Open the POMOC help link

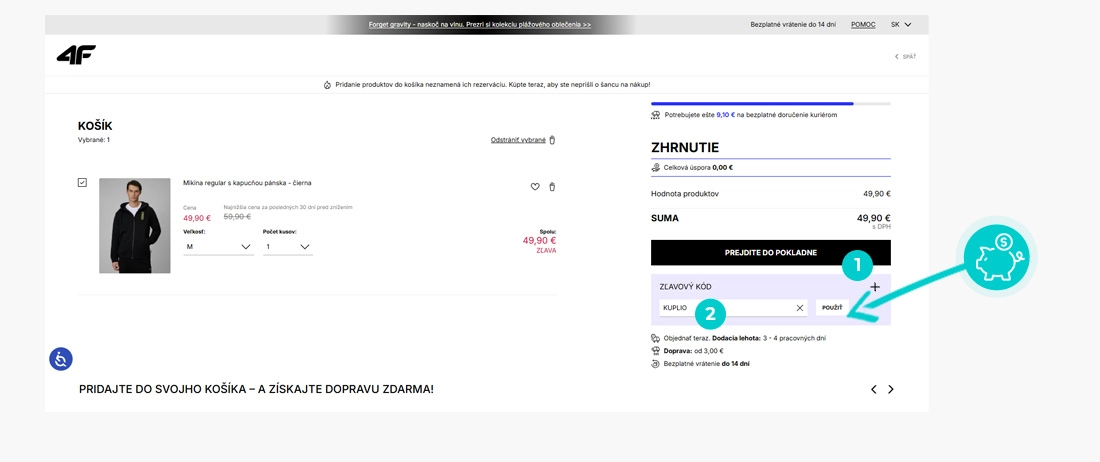point(863,25)
